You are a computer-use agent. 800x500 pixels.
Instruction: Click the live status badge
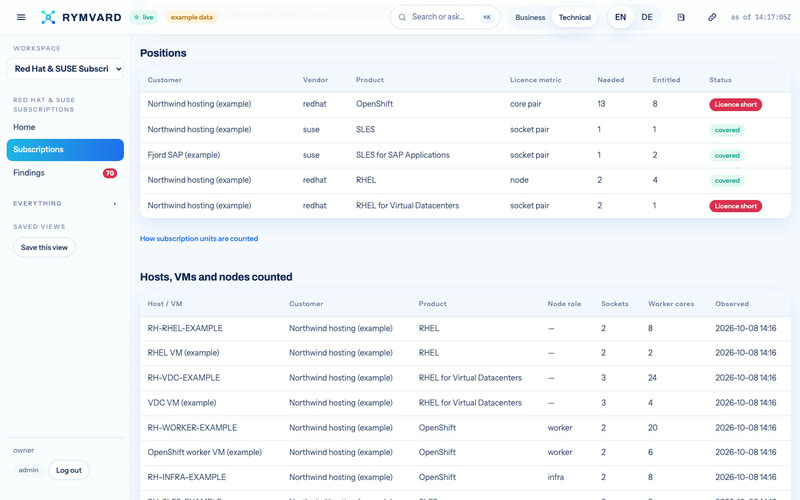click(x=144, y=17)
